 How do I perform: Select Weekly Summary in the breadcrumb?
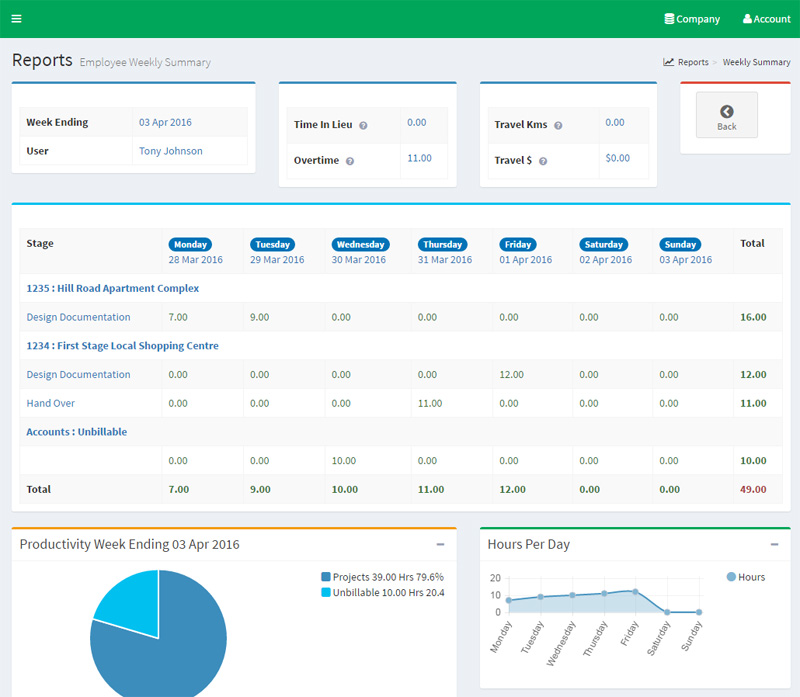(756, 61)
